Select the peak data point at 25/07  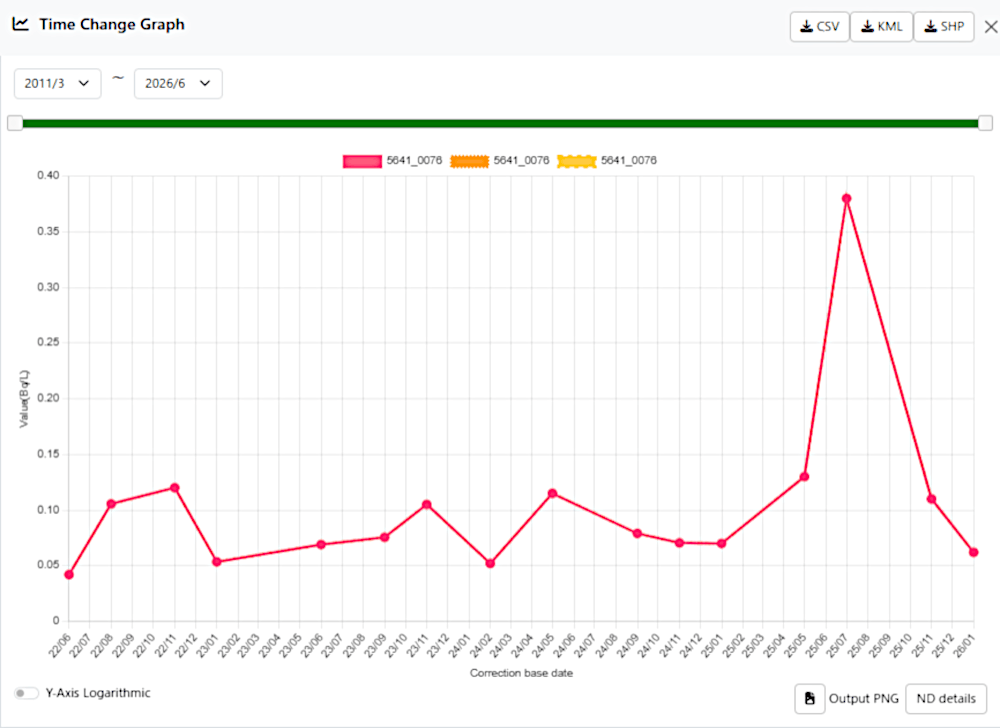click(846, 198)
